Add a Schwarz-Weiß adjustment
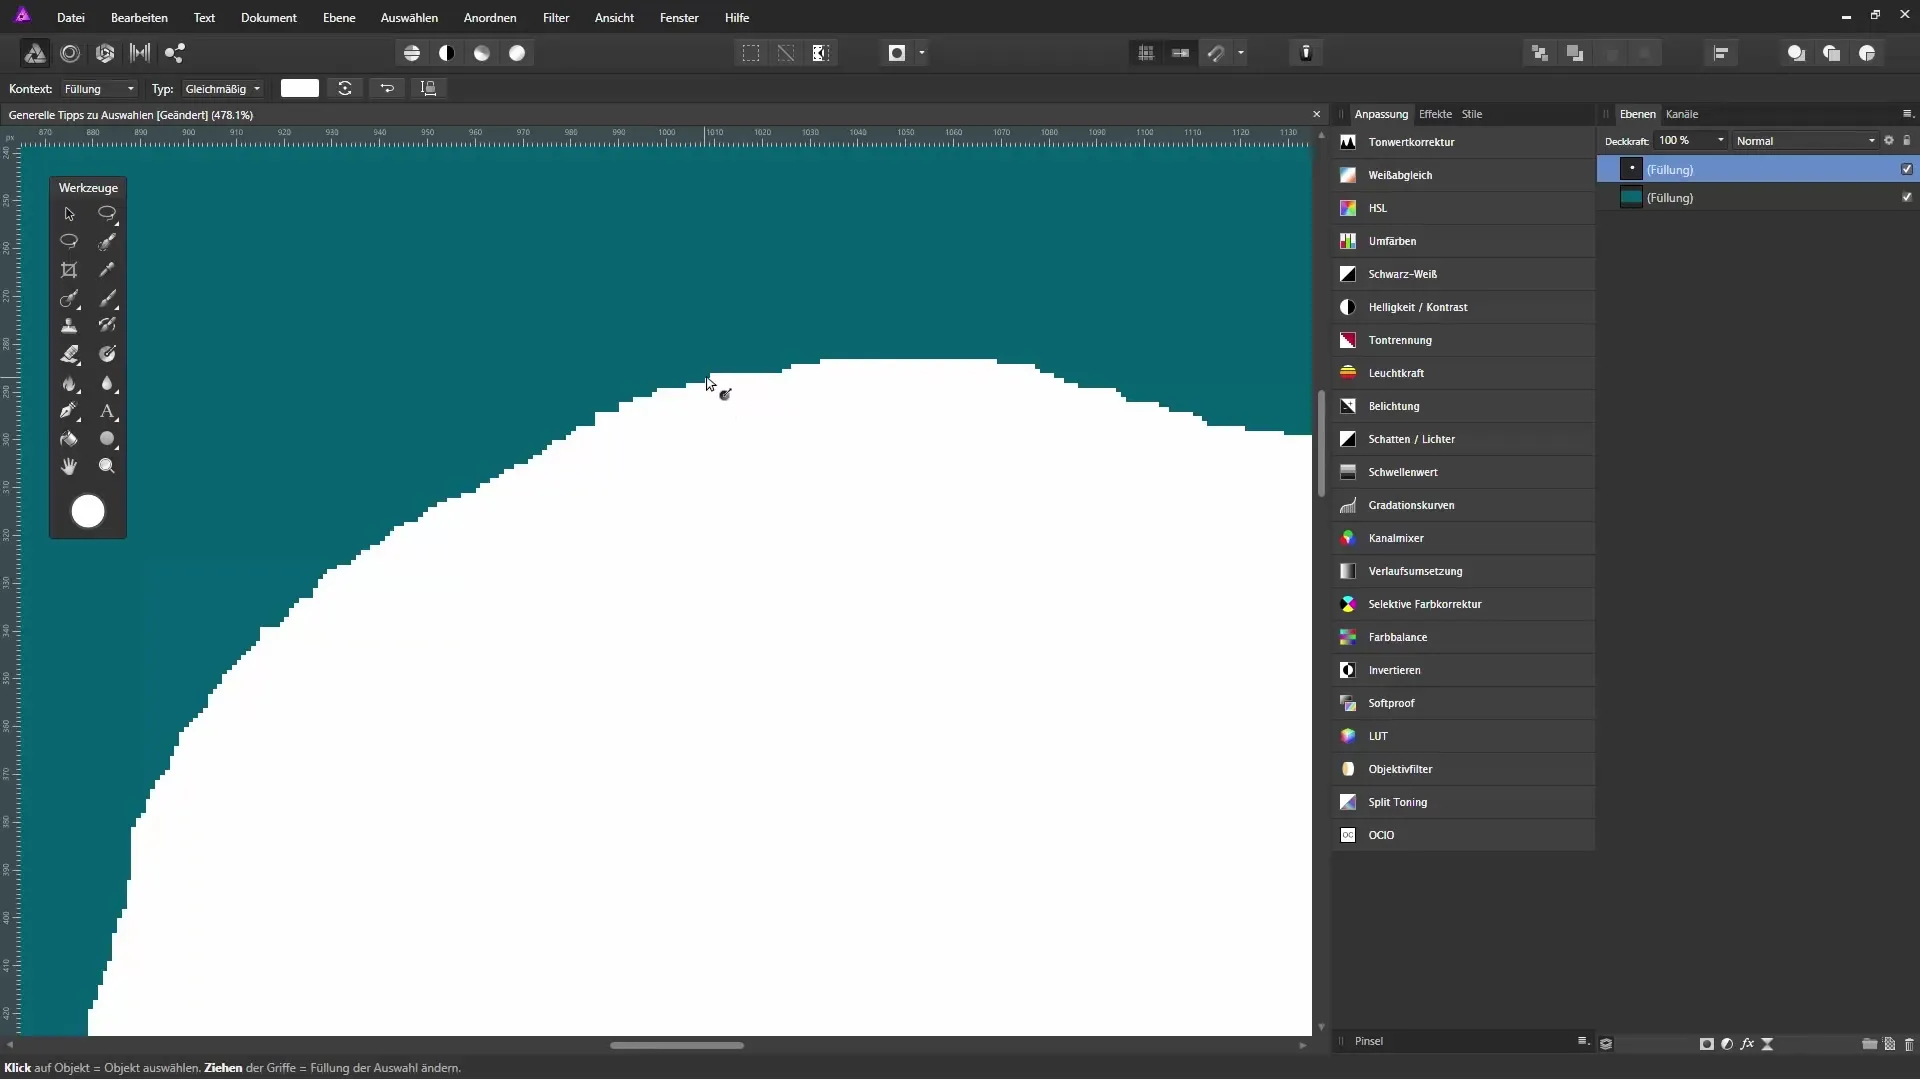 1463,274
